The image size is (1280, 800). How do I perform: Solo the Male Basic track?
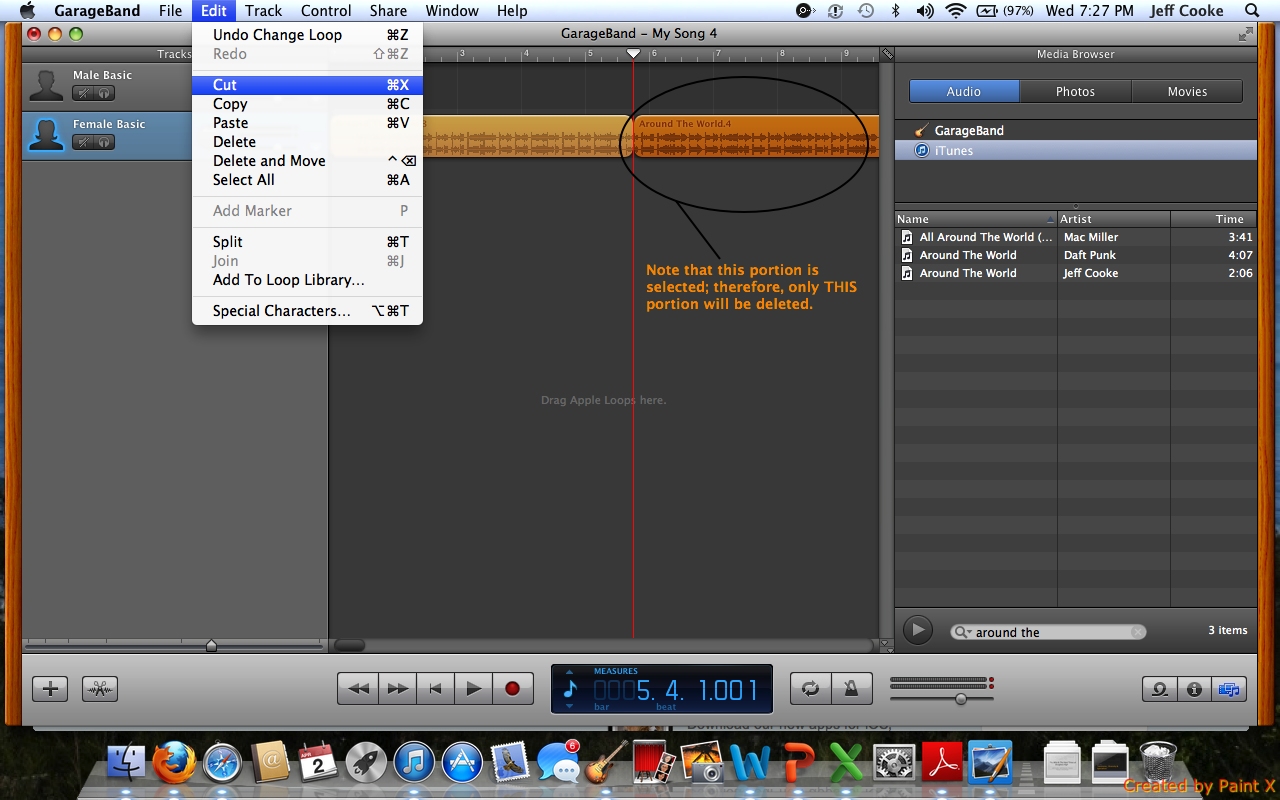[104, 93]
